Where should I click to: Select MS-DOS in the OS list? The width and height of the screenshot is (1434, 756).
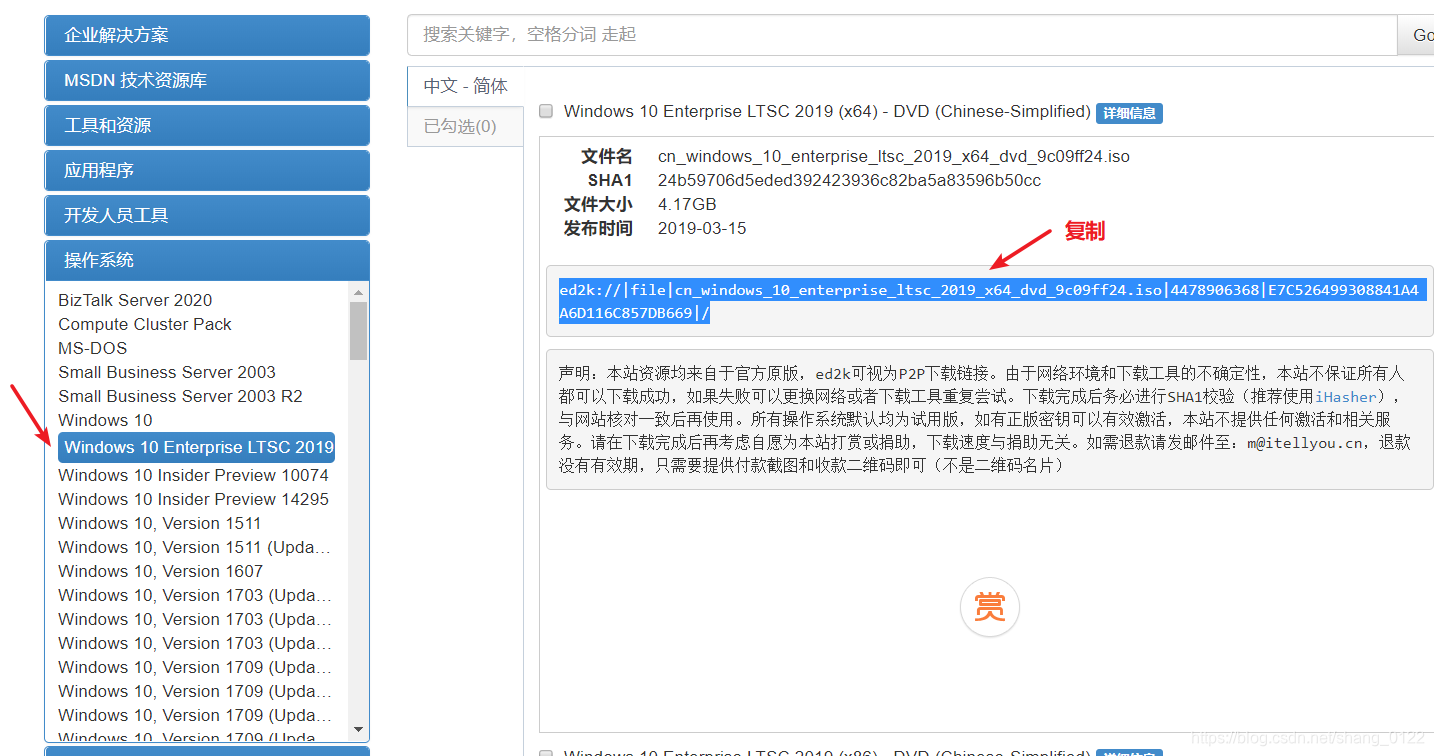93,348
